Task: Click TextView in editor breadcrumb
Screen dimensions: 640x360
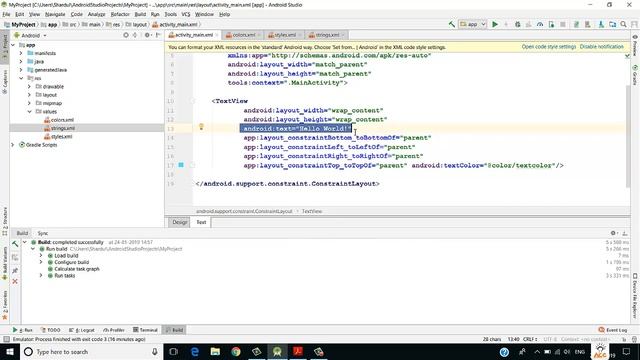Action: coord(312,211)
